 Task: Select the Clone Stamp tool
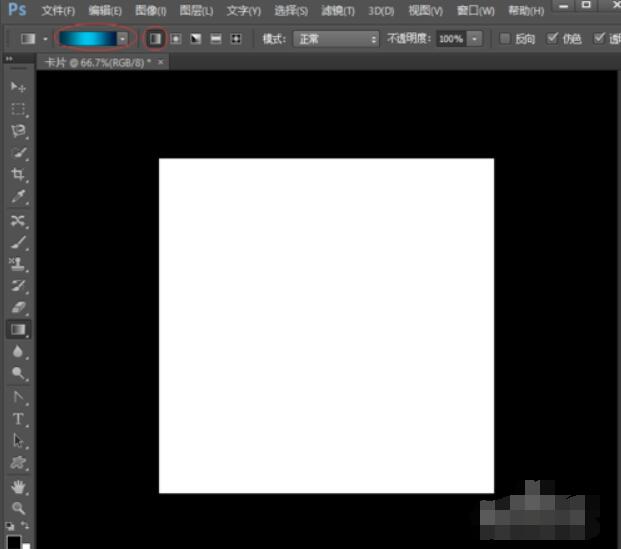pos(18,264)
